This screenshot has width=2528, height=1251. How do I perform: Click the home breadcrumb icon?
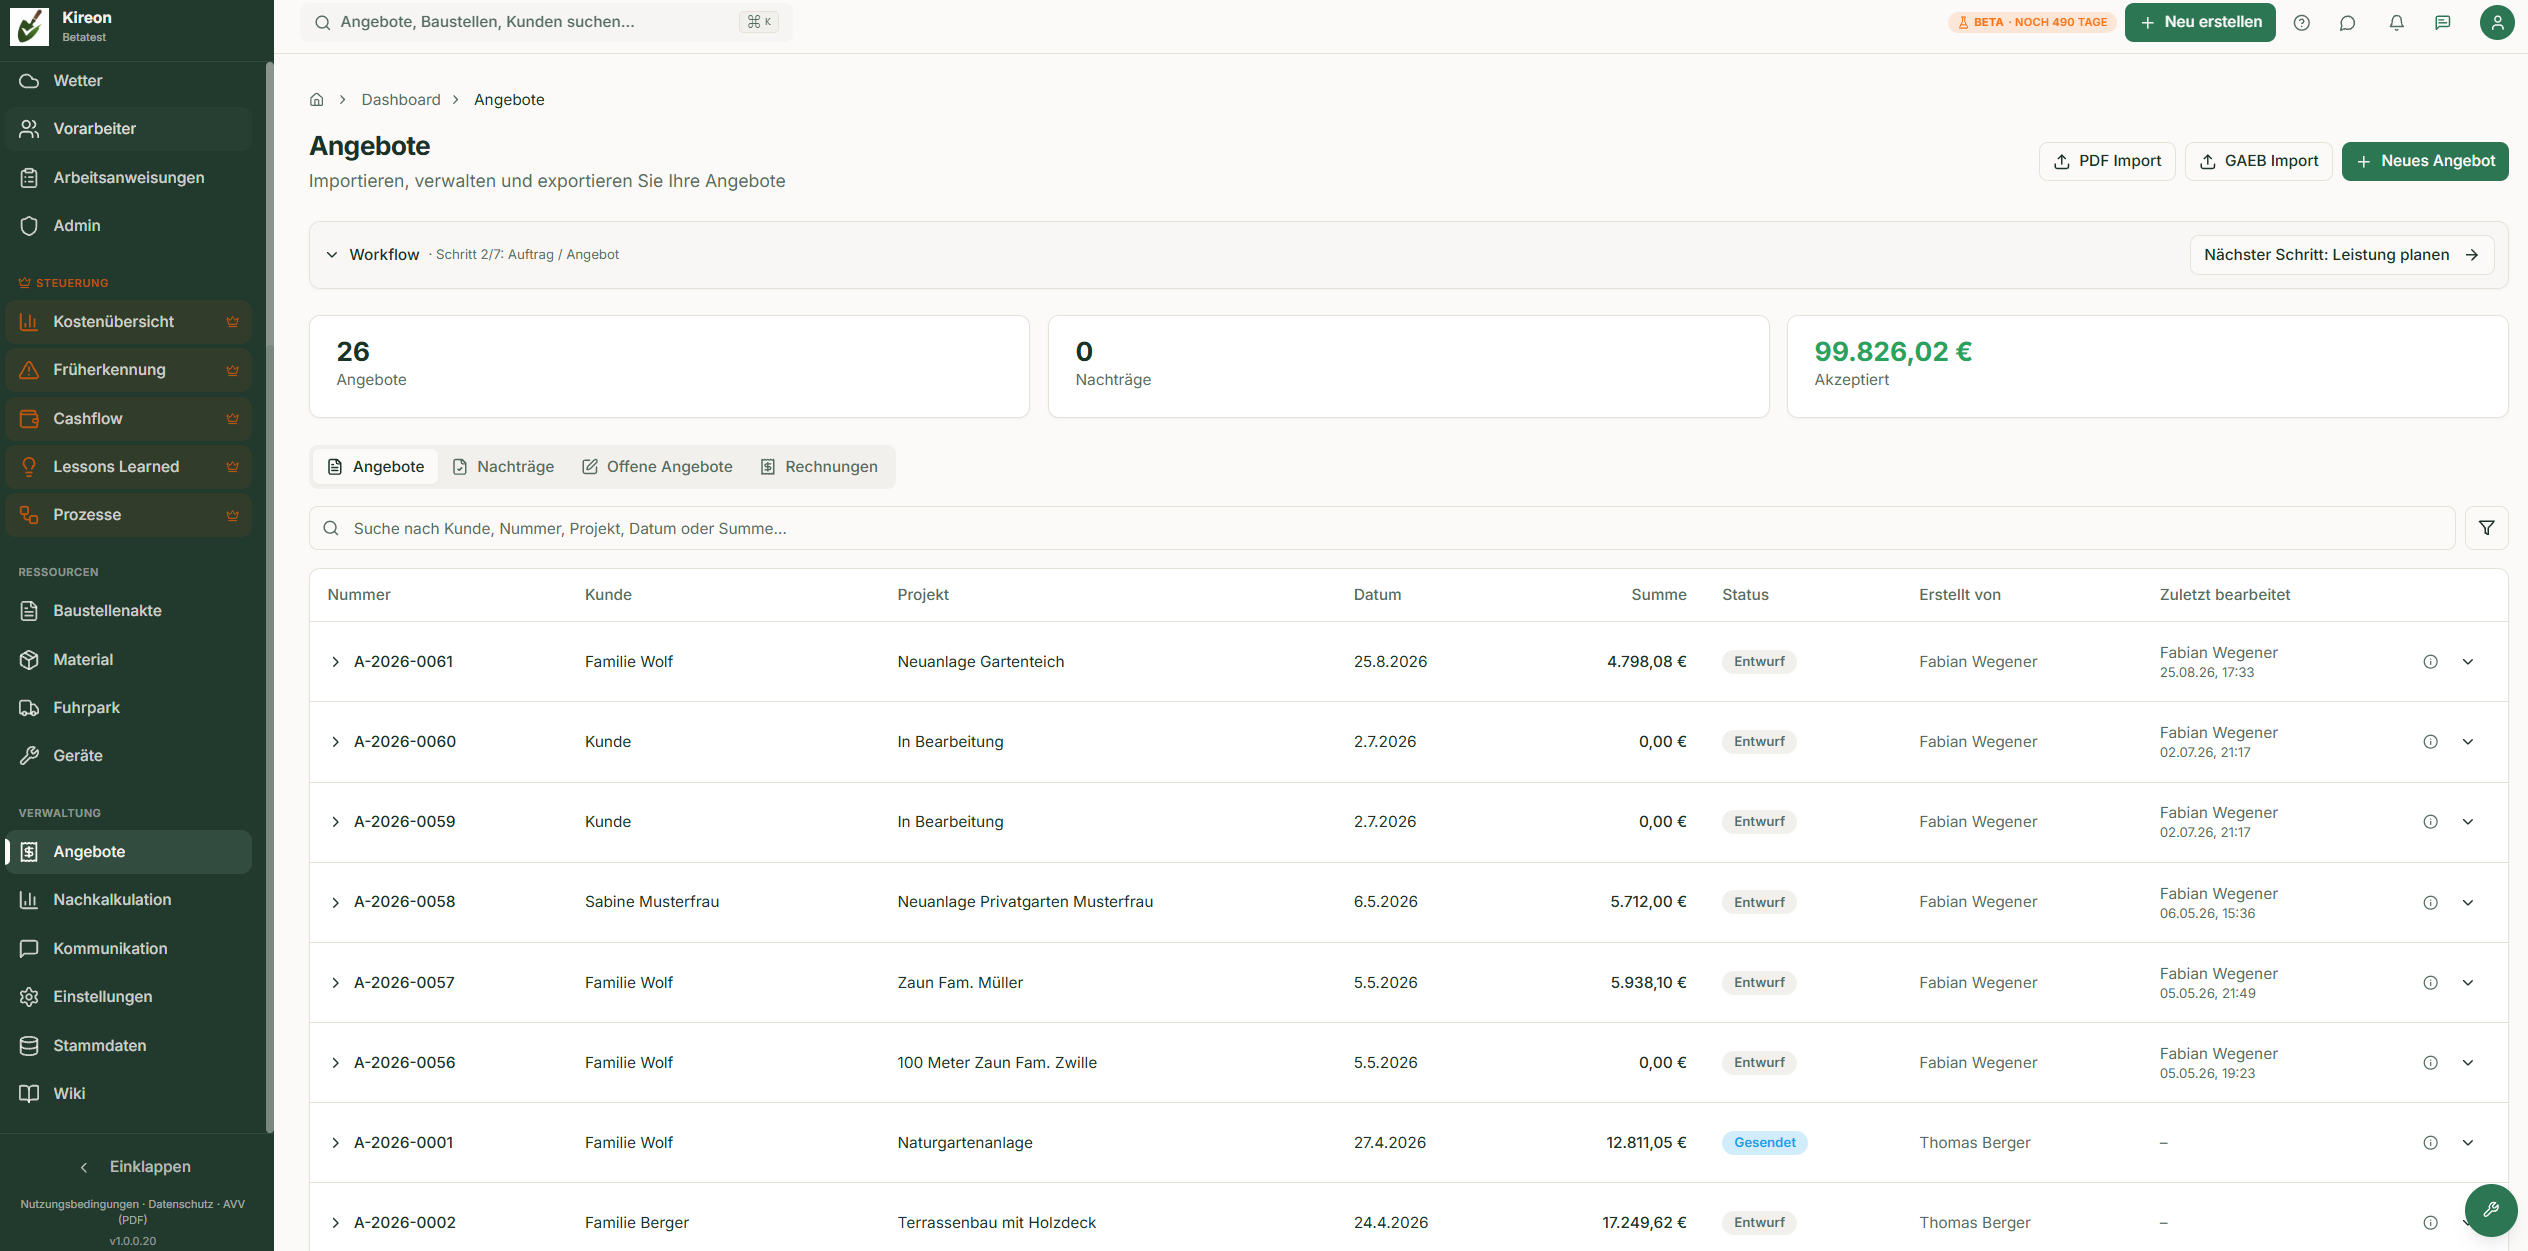tap(317, 100)
